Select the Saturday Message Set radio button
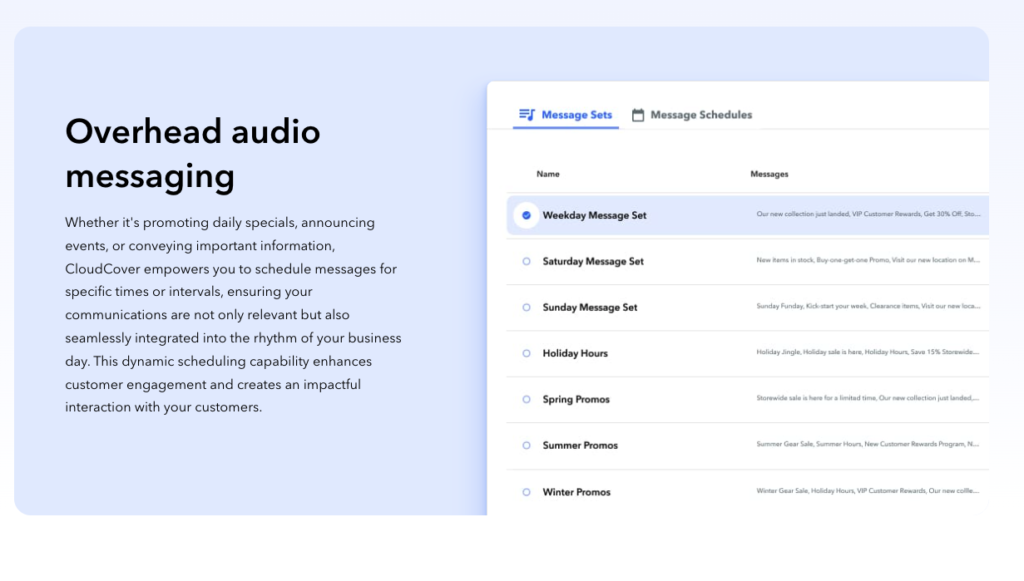Image resolution: width=1024 pixels, height=581 pixels. click(x=526, y=262)
